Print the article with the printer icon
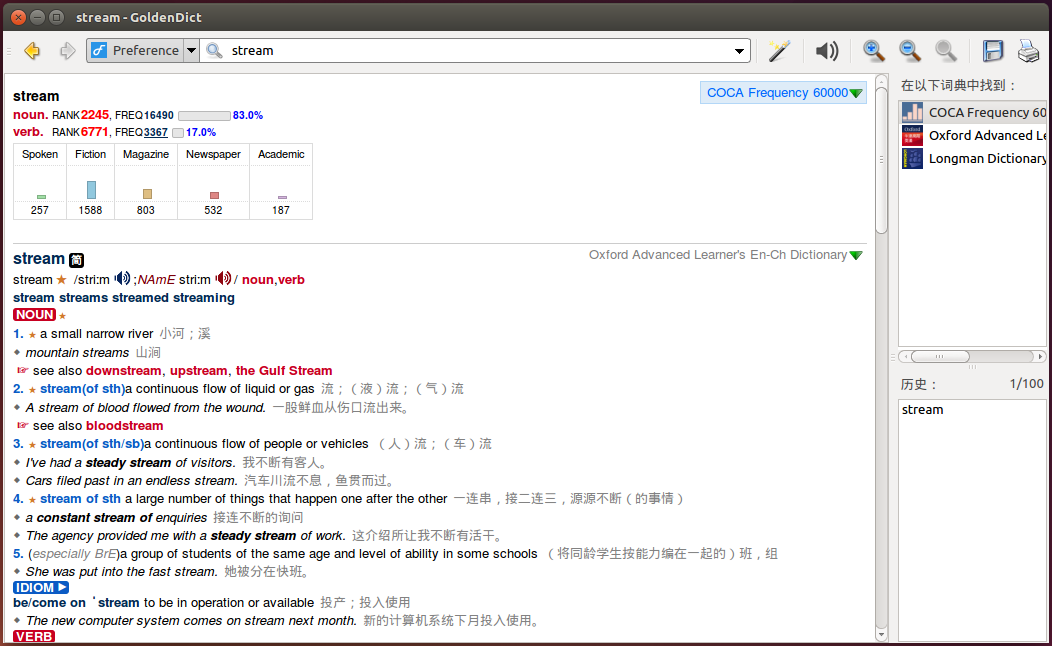This screenshot has width=1052, height=646. (x=1029, y=50)
